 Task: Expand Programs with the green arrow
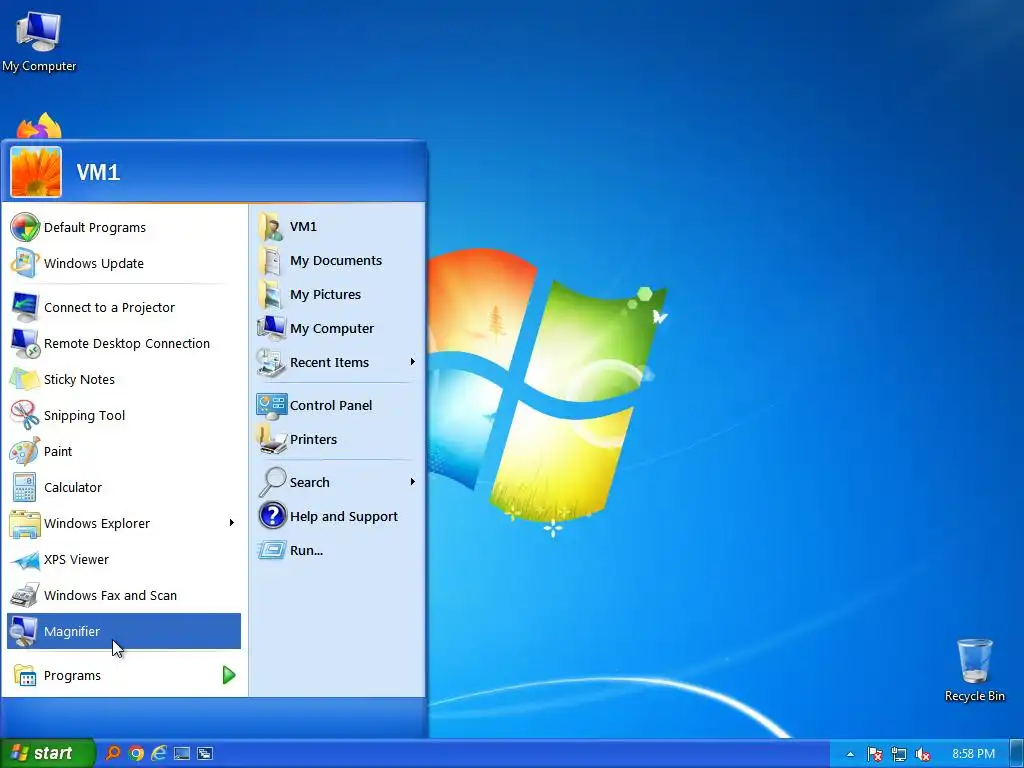click(x=229, y=675)
